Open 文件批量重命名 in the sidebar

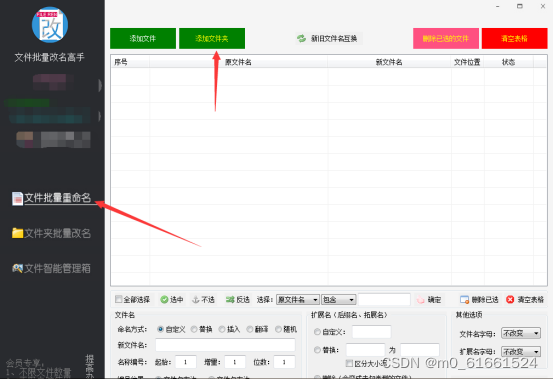pyautogui.click(x=52, y=198)
